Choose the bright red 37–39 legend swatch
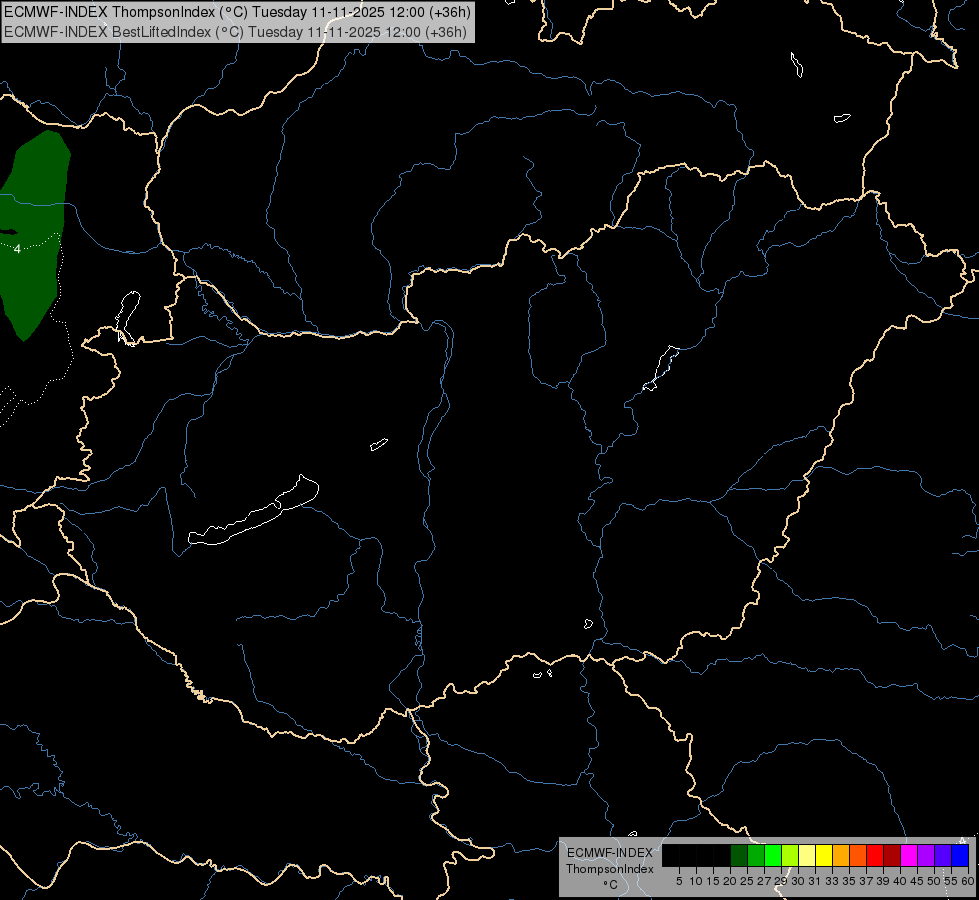 (875, 855)
